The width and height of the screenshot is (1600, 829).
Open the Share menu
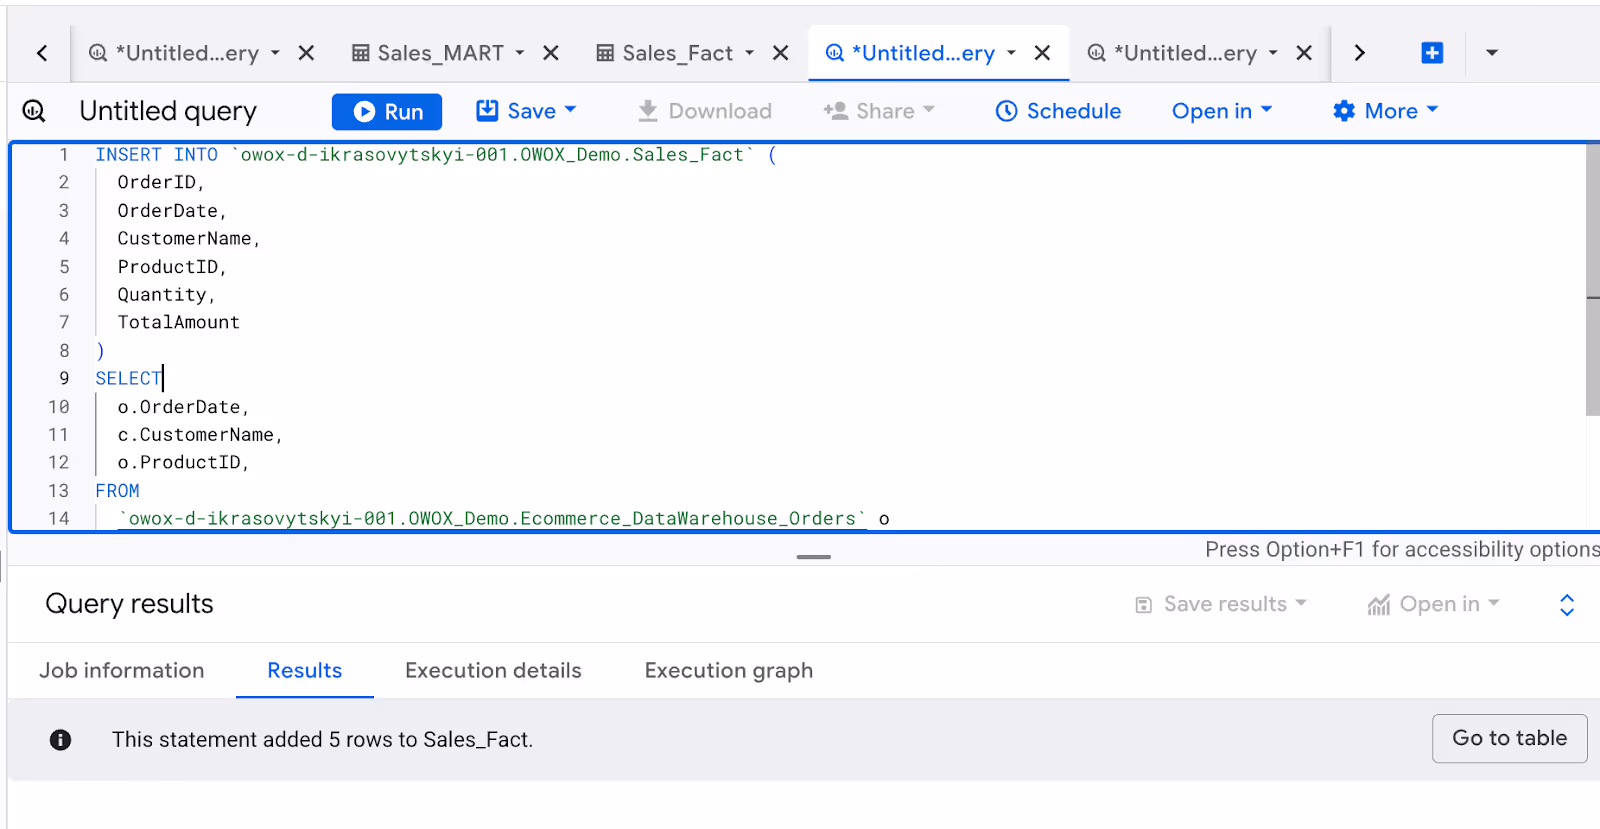879,111
